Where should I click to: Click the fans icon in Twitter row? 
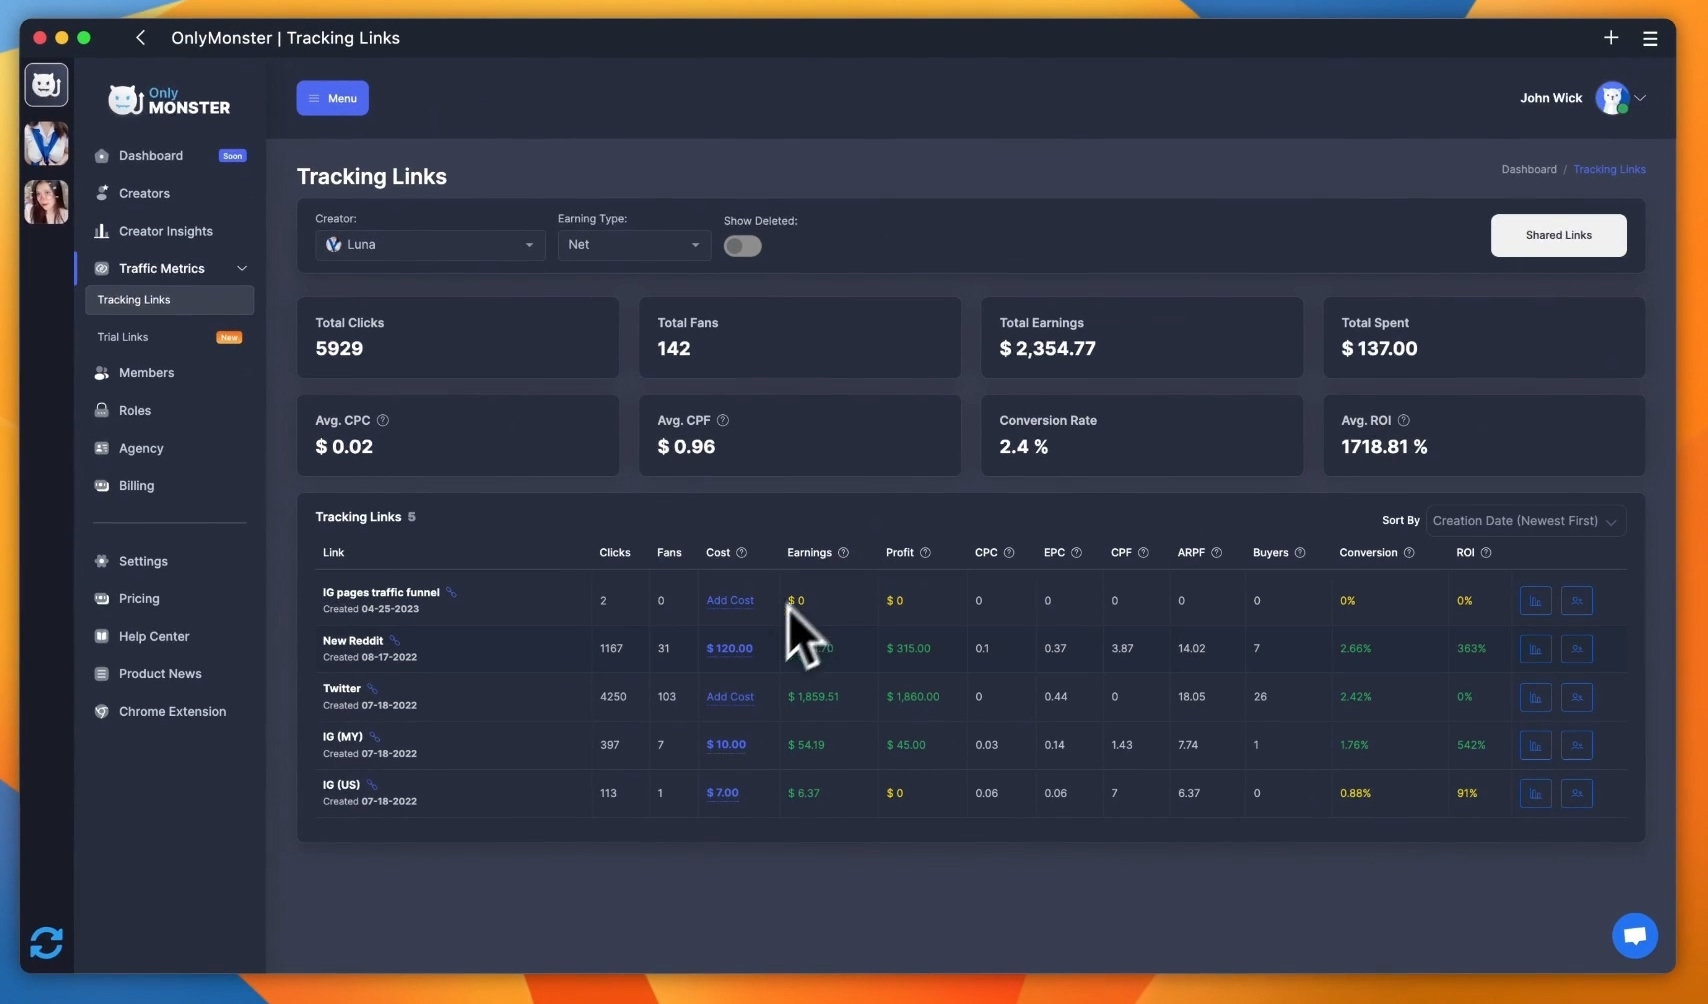click(1576, 697)
